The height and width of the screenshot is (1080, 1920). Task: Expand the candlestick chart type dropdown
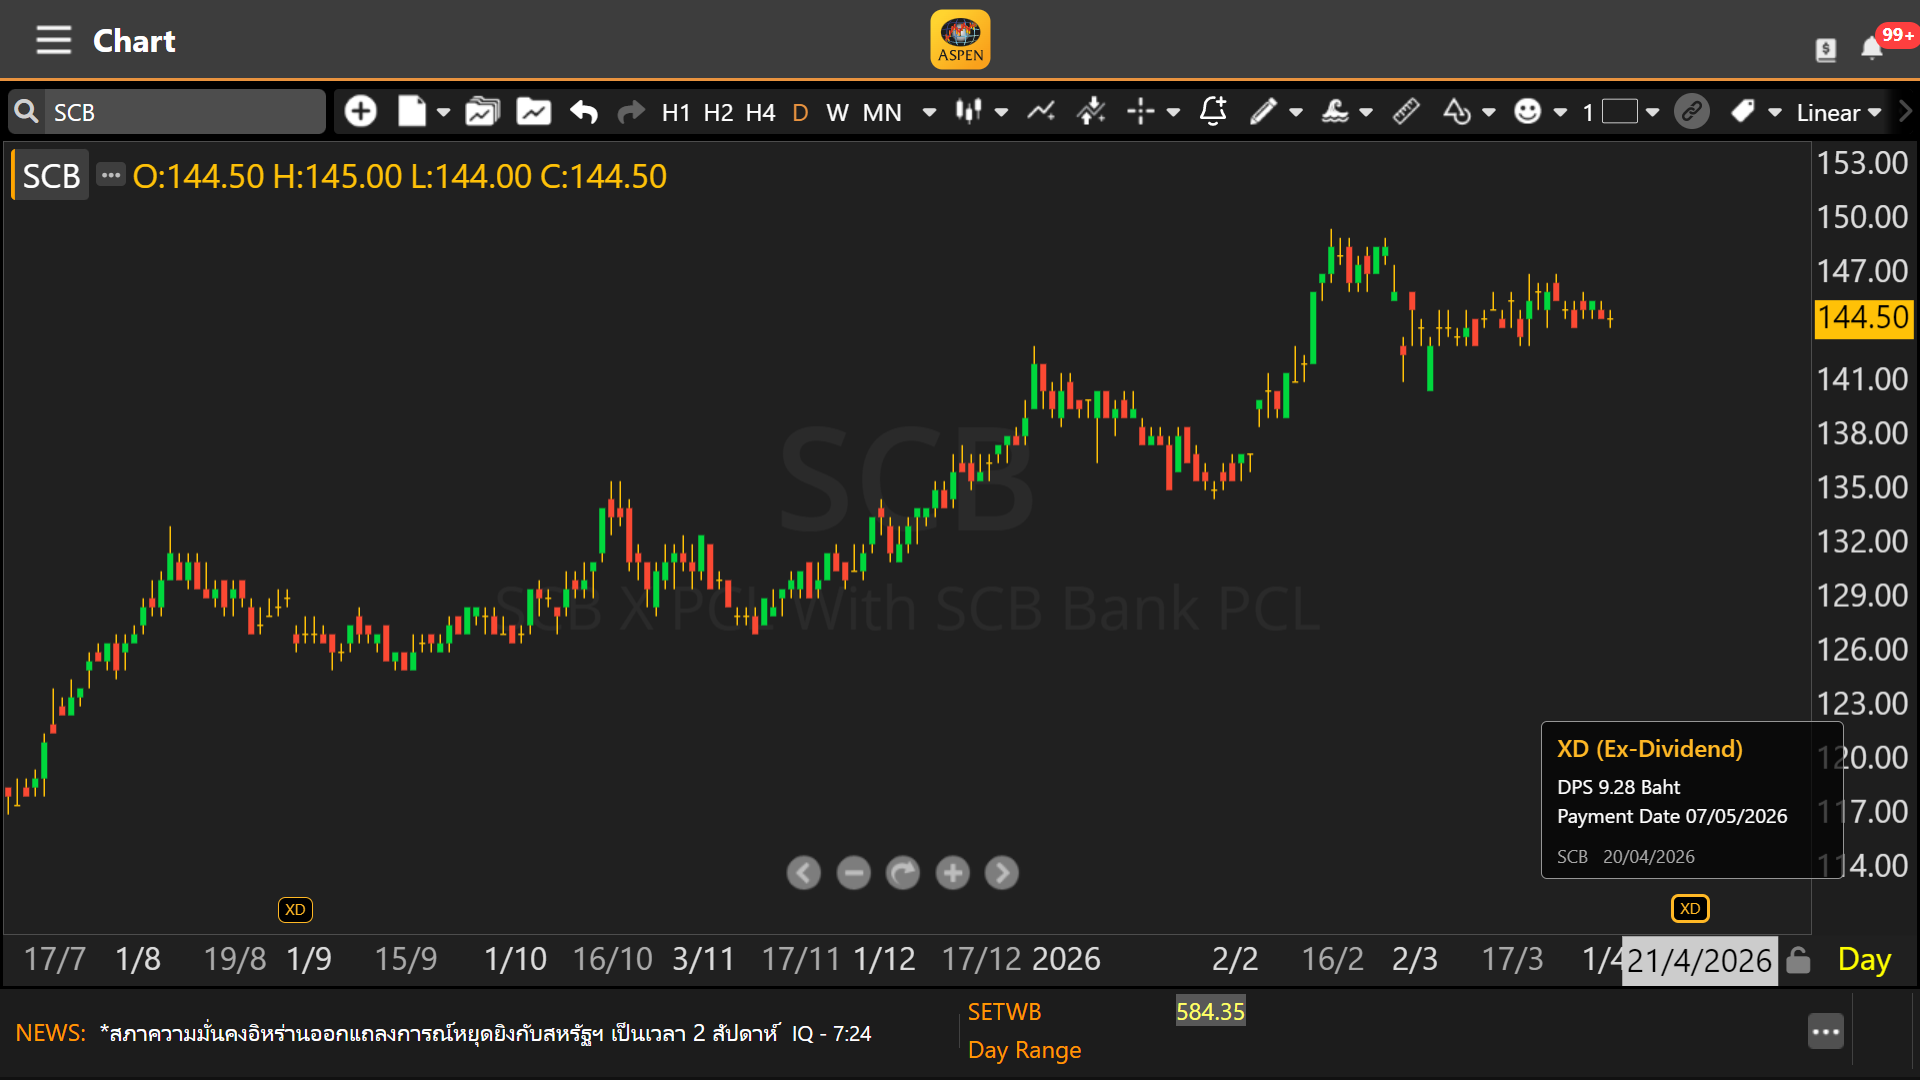(1001, 112)
